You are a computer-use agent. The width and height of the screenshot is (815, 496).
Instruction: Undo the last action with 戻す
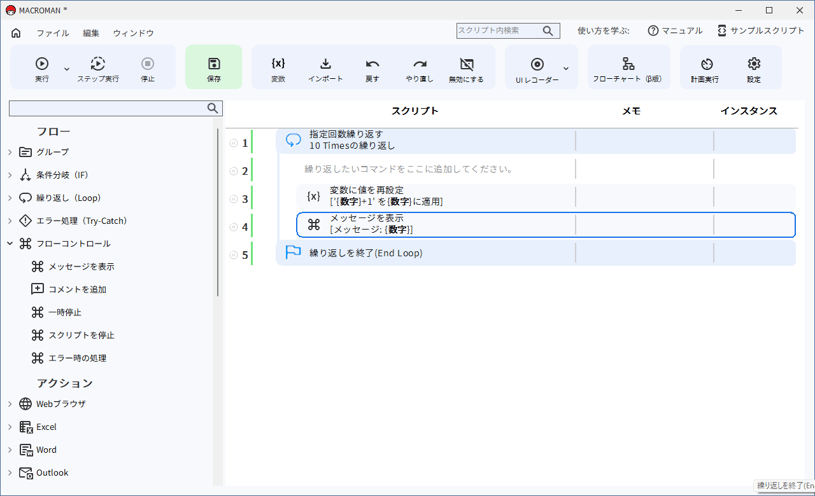(x=372, y=67)
